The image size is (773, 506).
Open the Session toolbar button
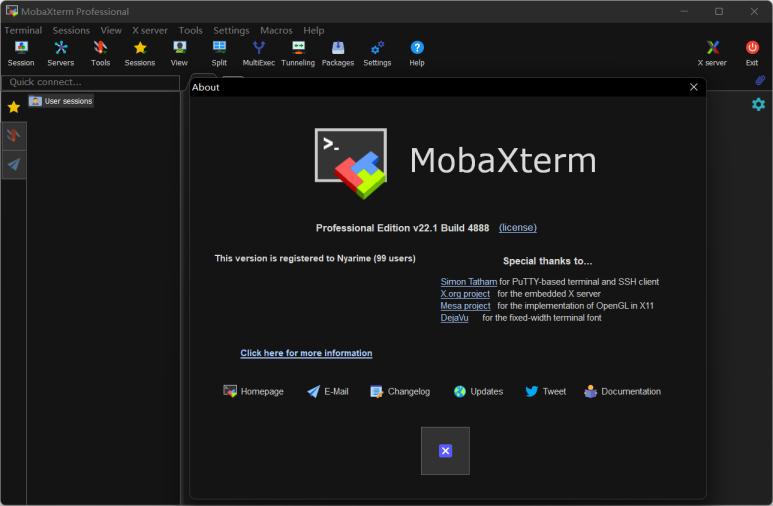point(21,53)
